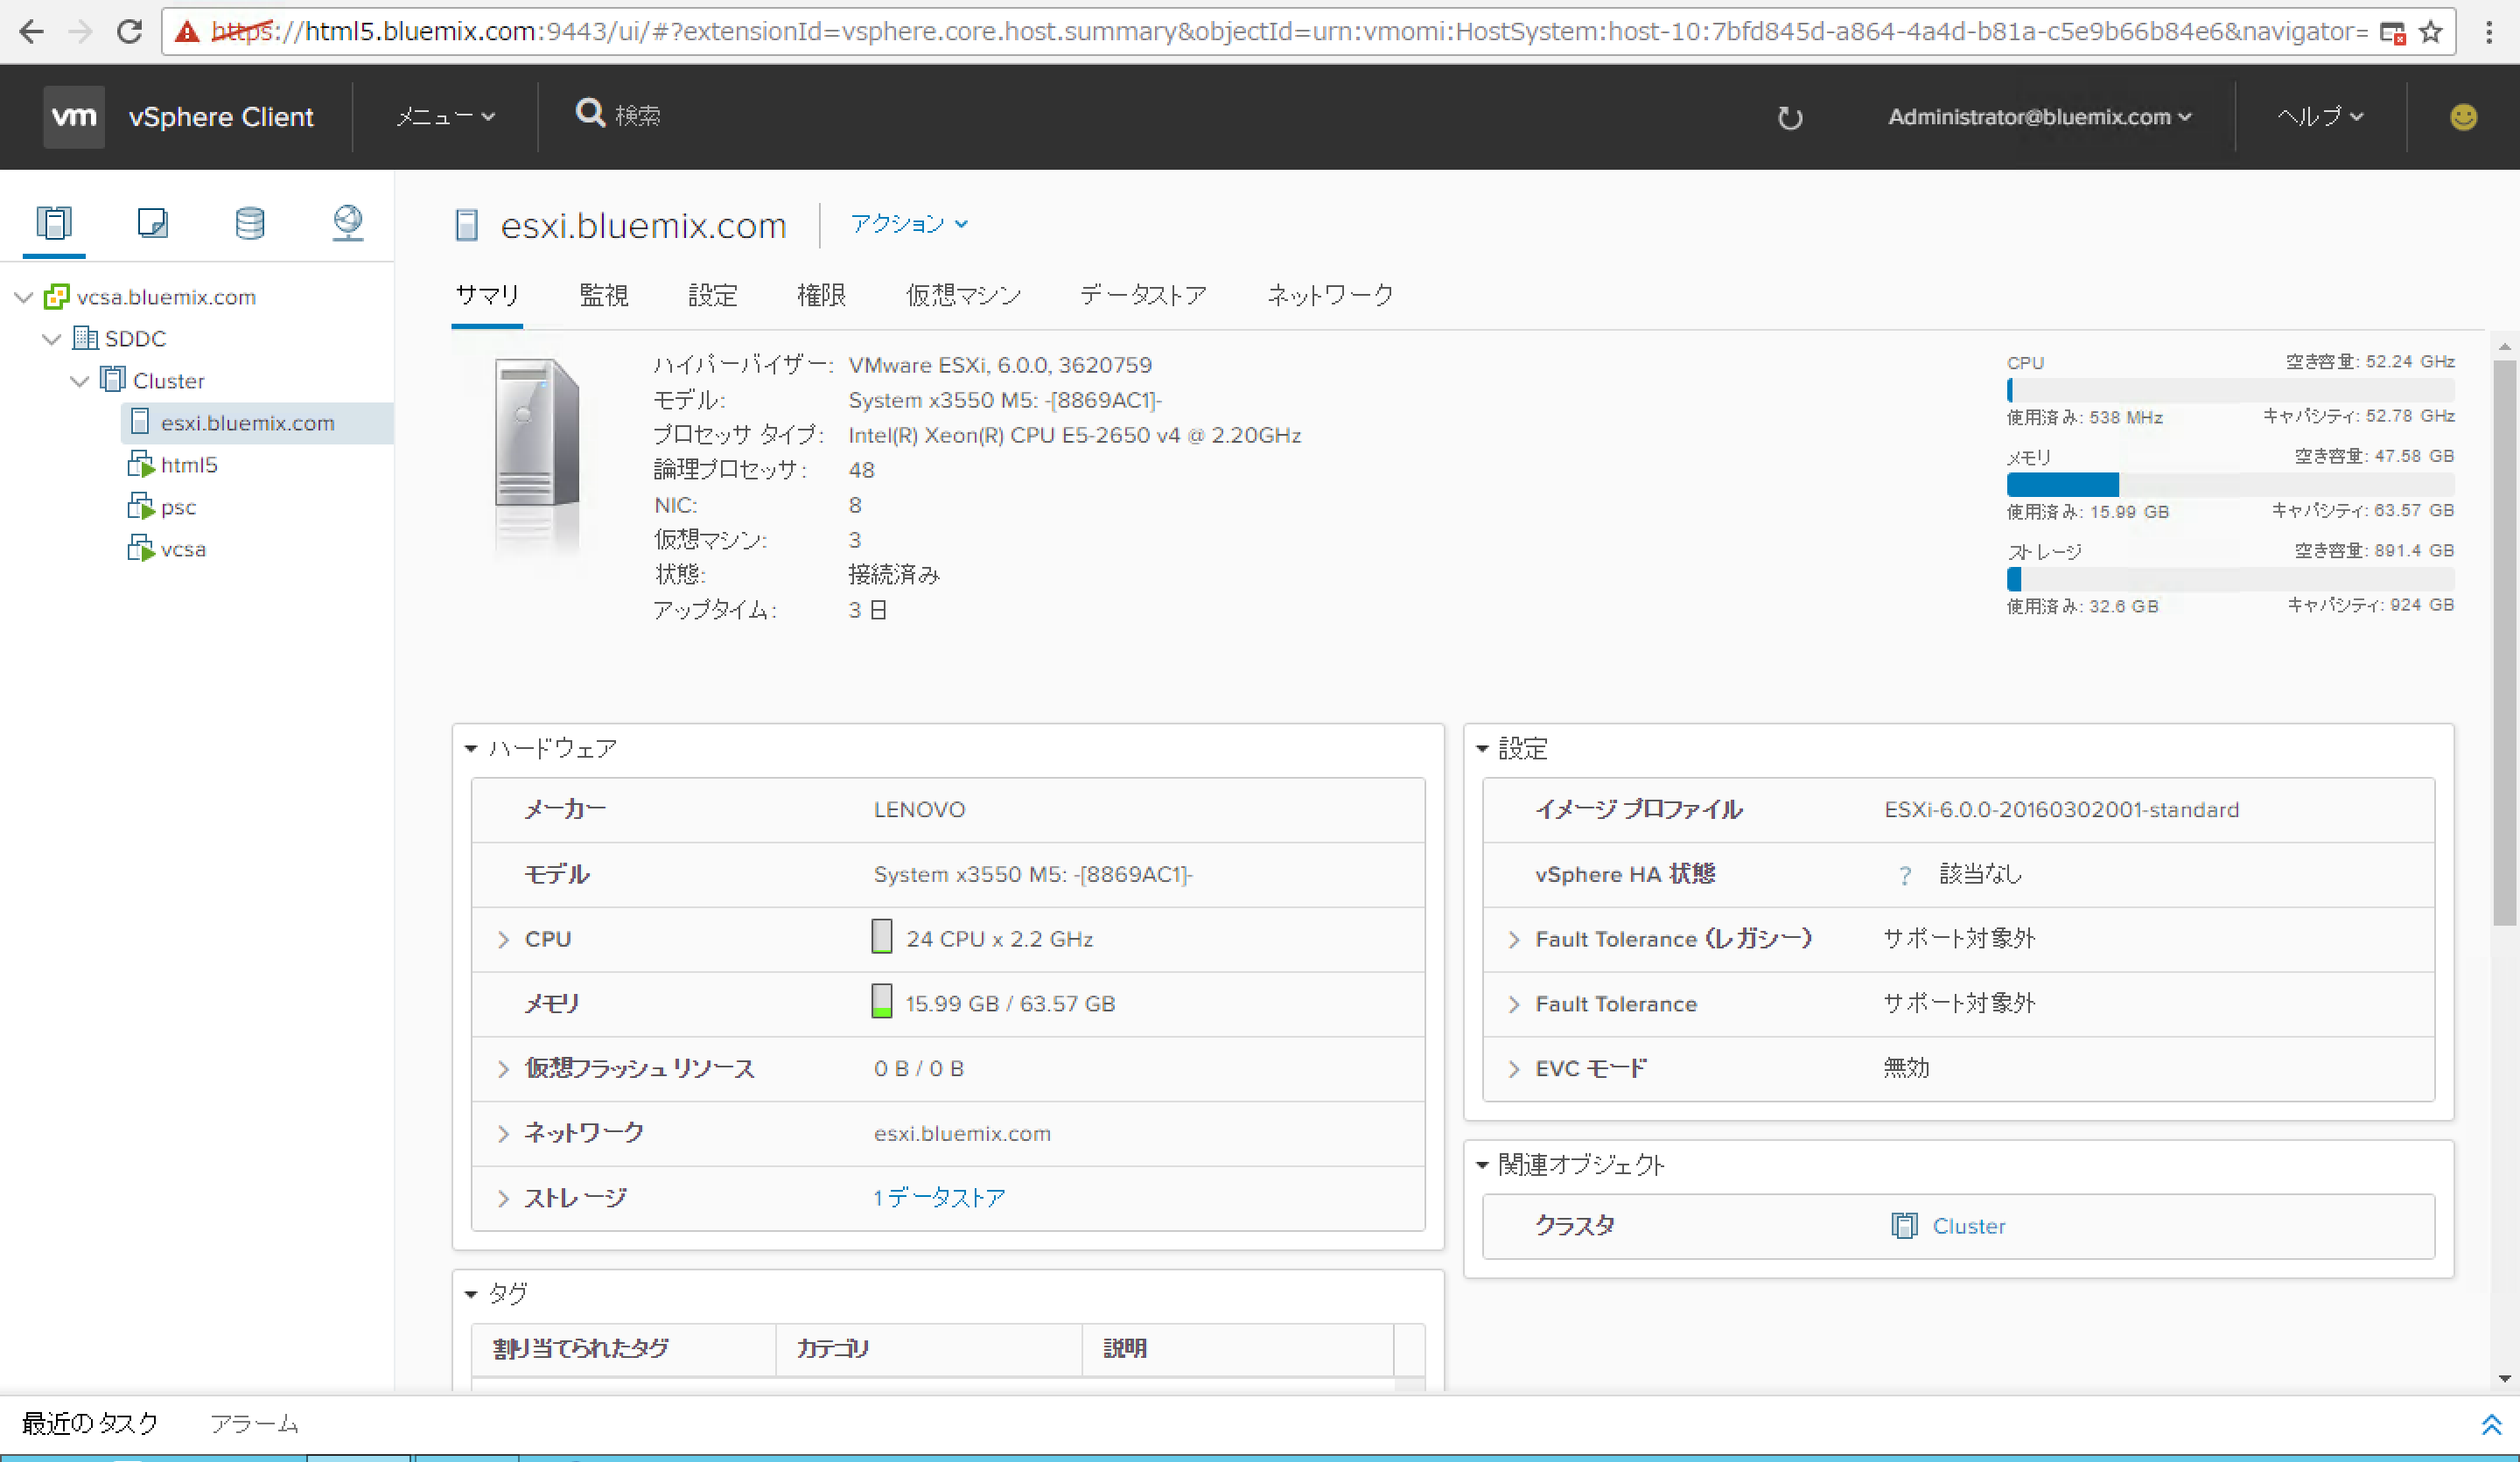Open the メニュー menu
The height and width of the screenshot is (1462, 2520).
tap(444, 116)
